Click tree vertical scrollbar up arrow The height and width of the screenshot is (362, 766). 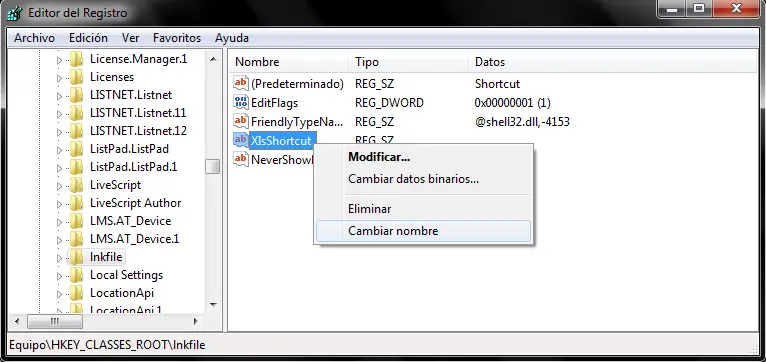(213, 59)
